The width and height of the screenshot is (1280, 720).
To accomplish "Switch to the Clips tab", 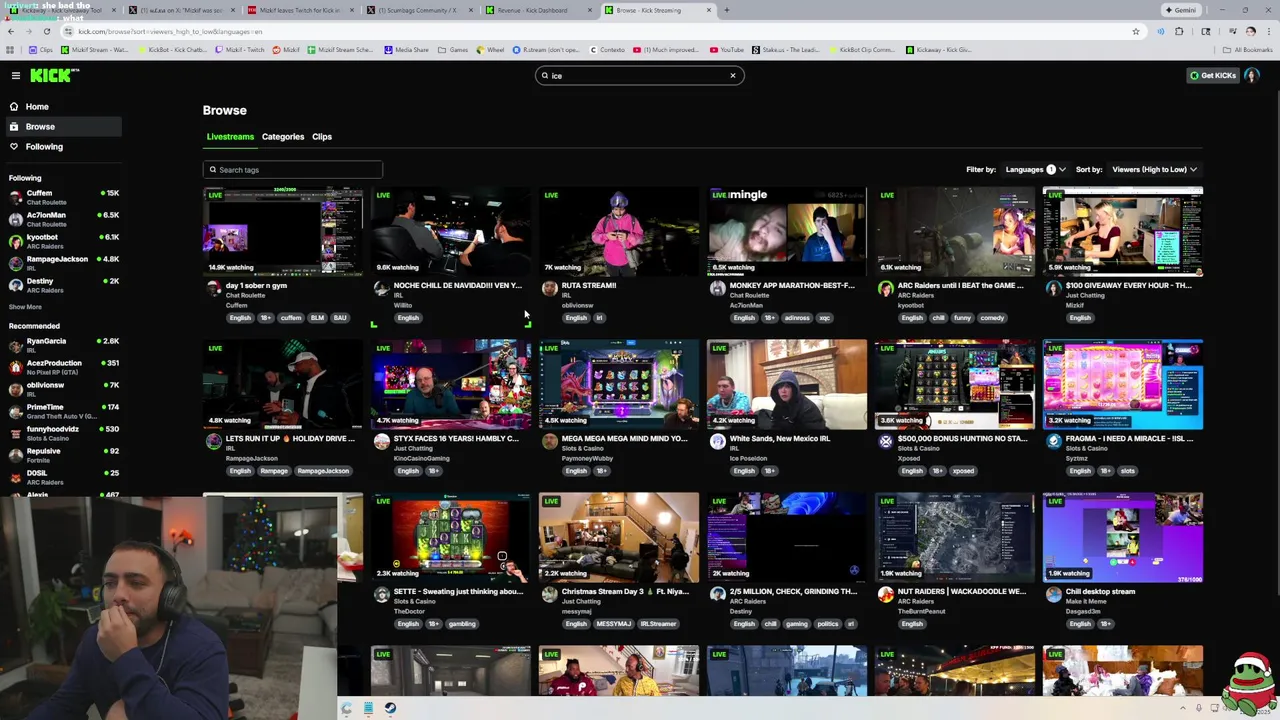I will (322, 136).
